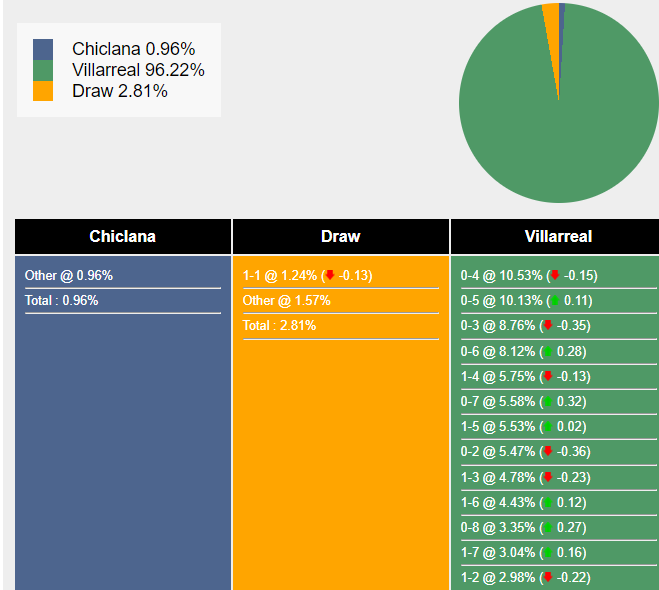659x590 pixels.
Task: Click the green up arrow on 1-6 row
Action: [x=547, y=502]
